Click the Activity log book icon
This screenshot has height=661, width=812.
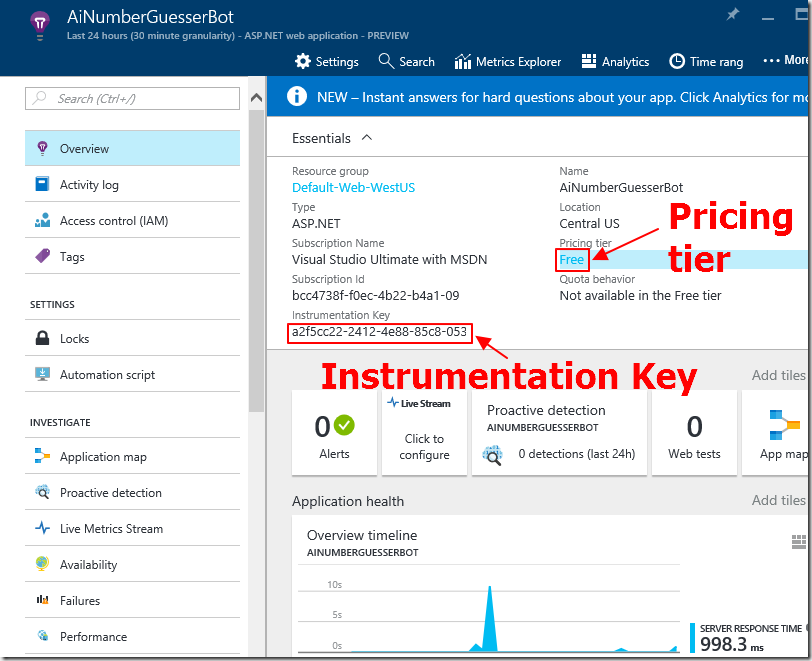(42, 184)
